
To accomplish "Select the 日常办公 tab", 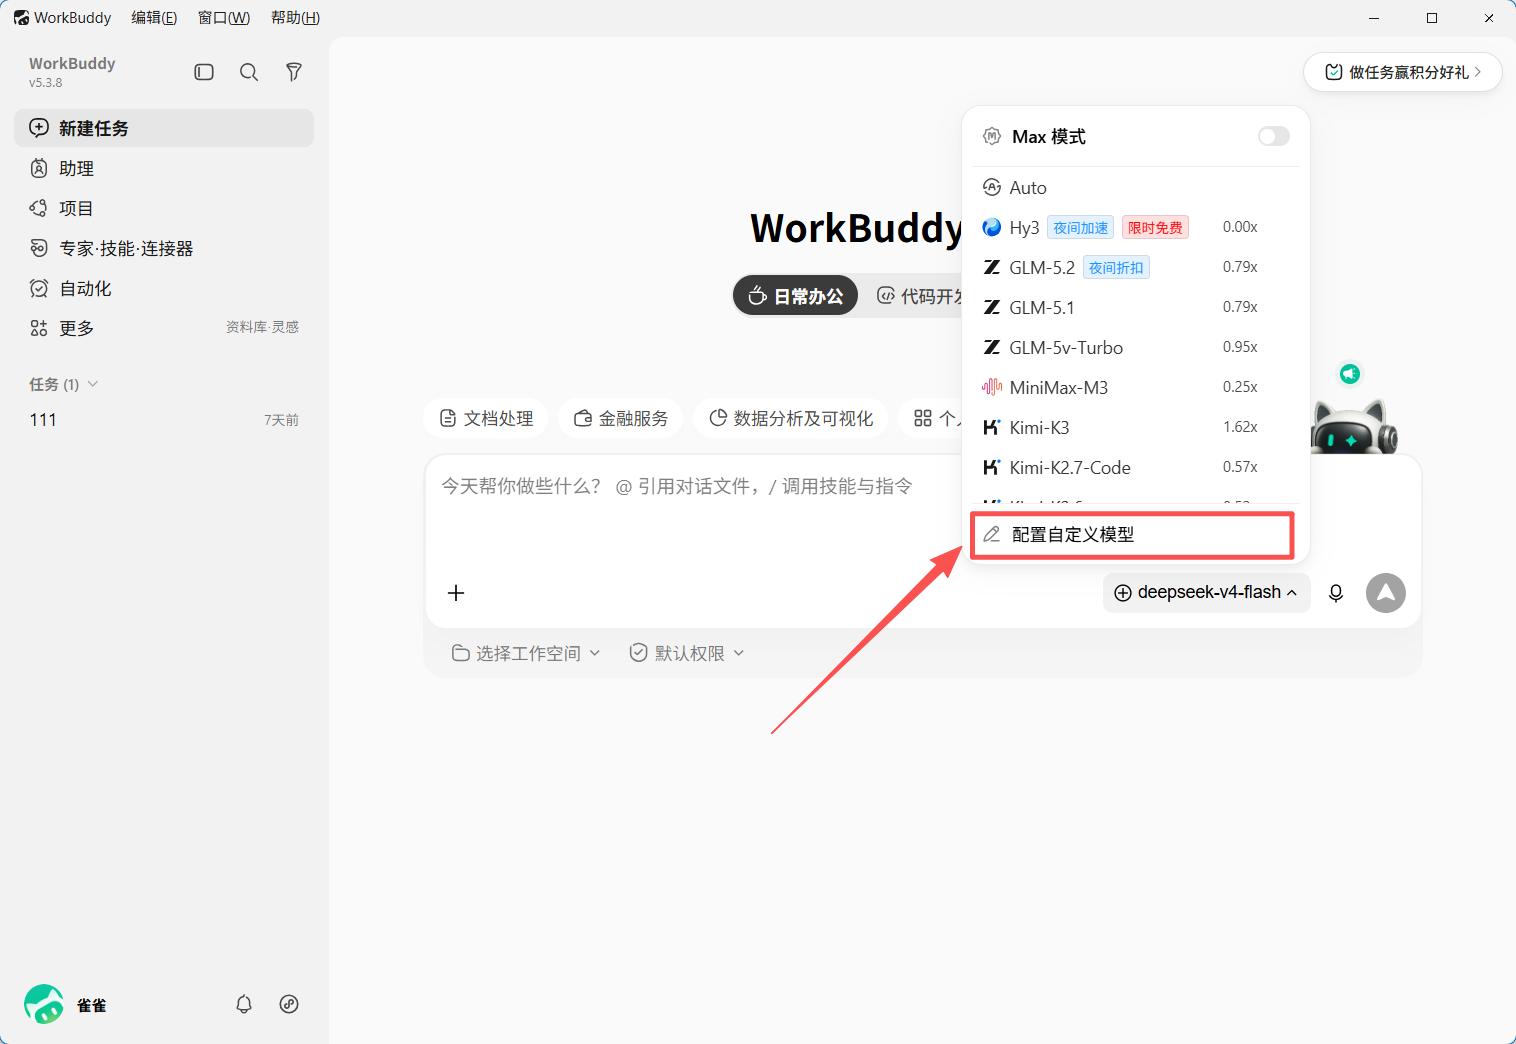I will (x=796, y=296).
